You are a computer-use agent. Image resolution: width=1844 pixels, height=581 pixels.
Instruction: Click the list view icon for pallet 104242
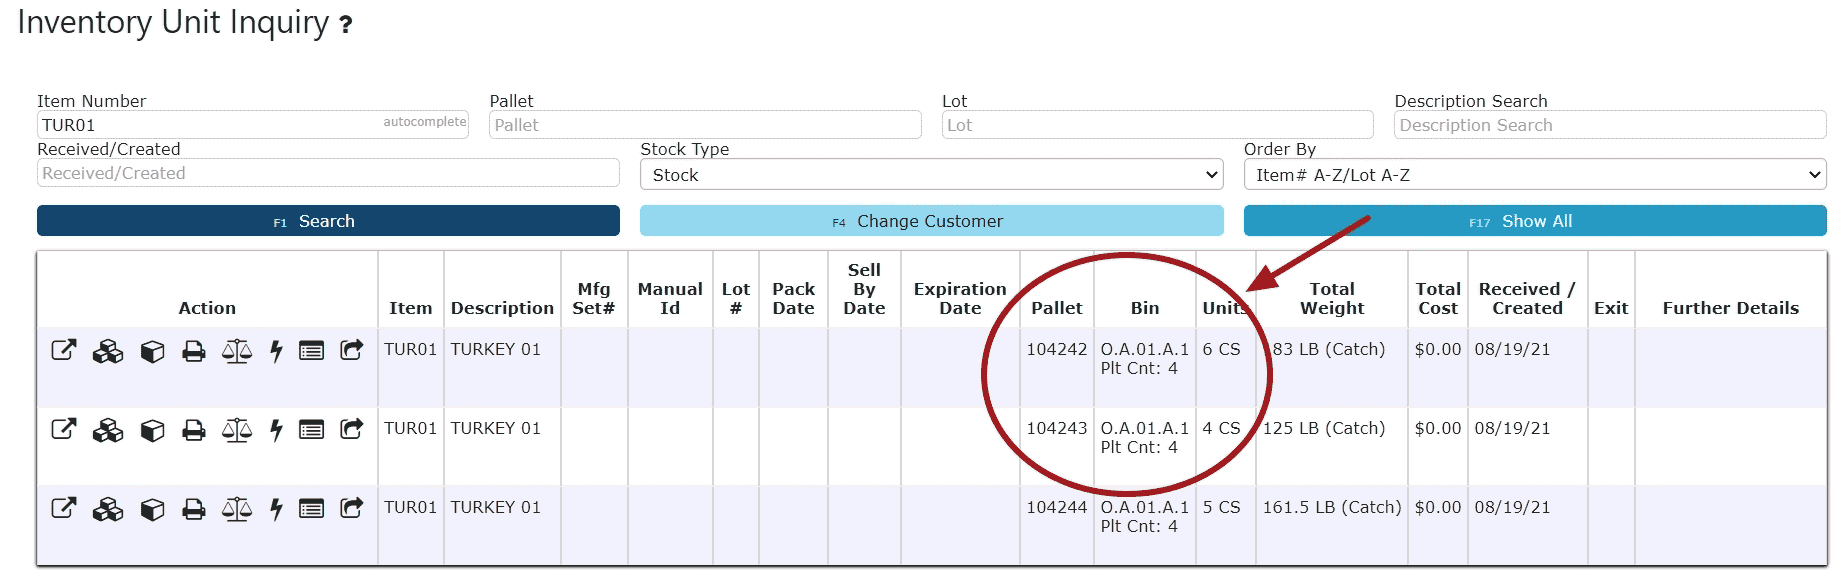[x=312, y=351]
